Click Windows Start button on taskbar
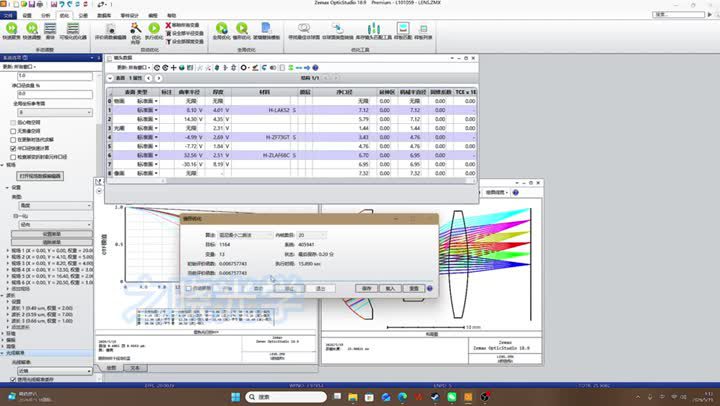 (236, 397)
